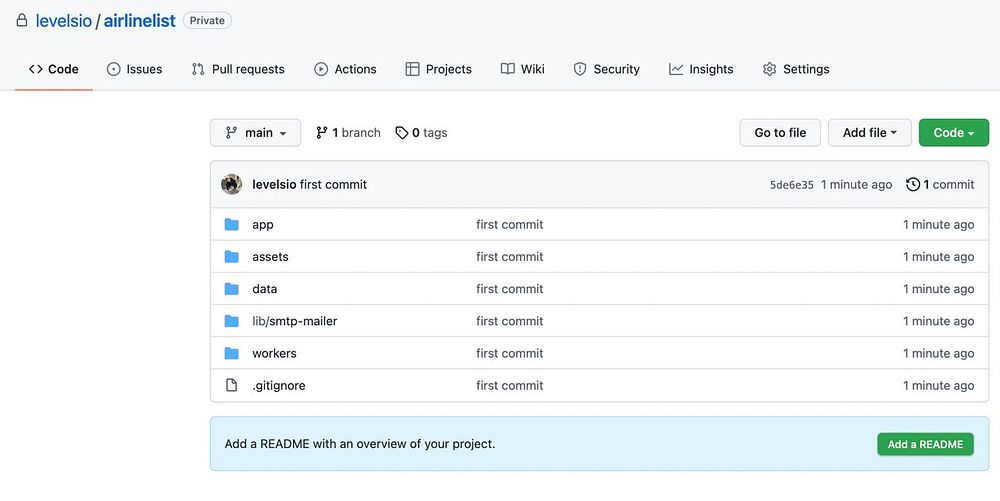The height and width of the screenshot is (501, 1000).
Task: Open the Projects tab
Action: (439, 69)
